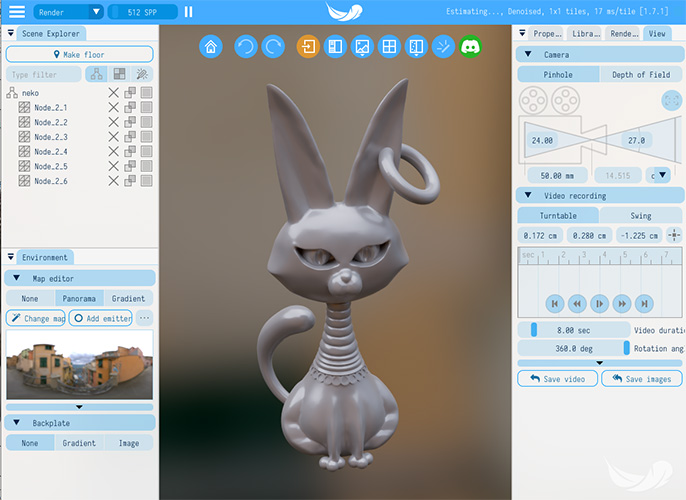Switch to the Gradient map tab
The image size is (686, 500).
[129, 298]
